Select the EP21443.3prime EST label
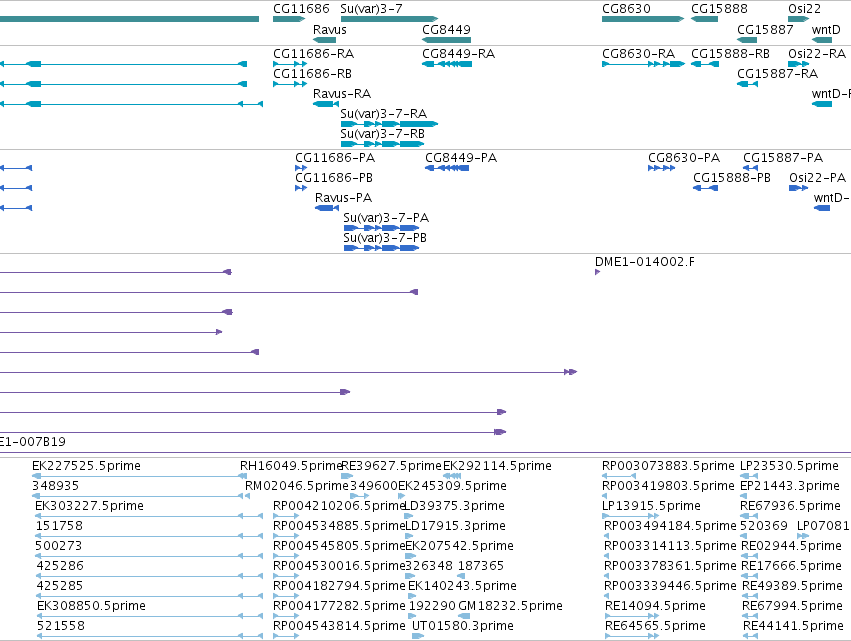 click(x=790, y=486)
